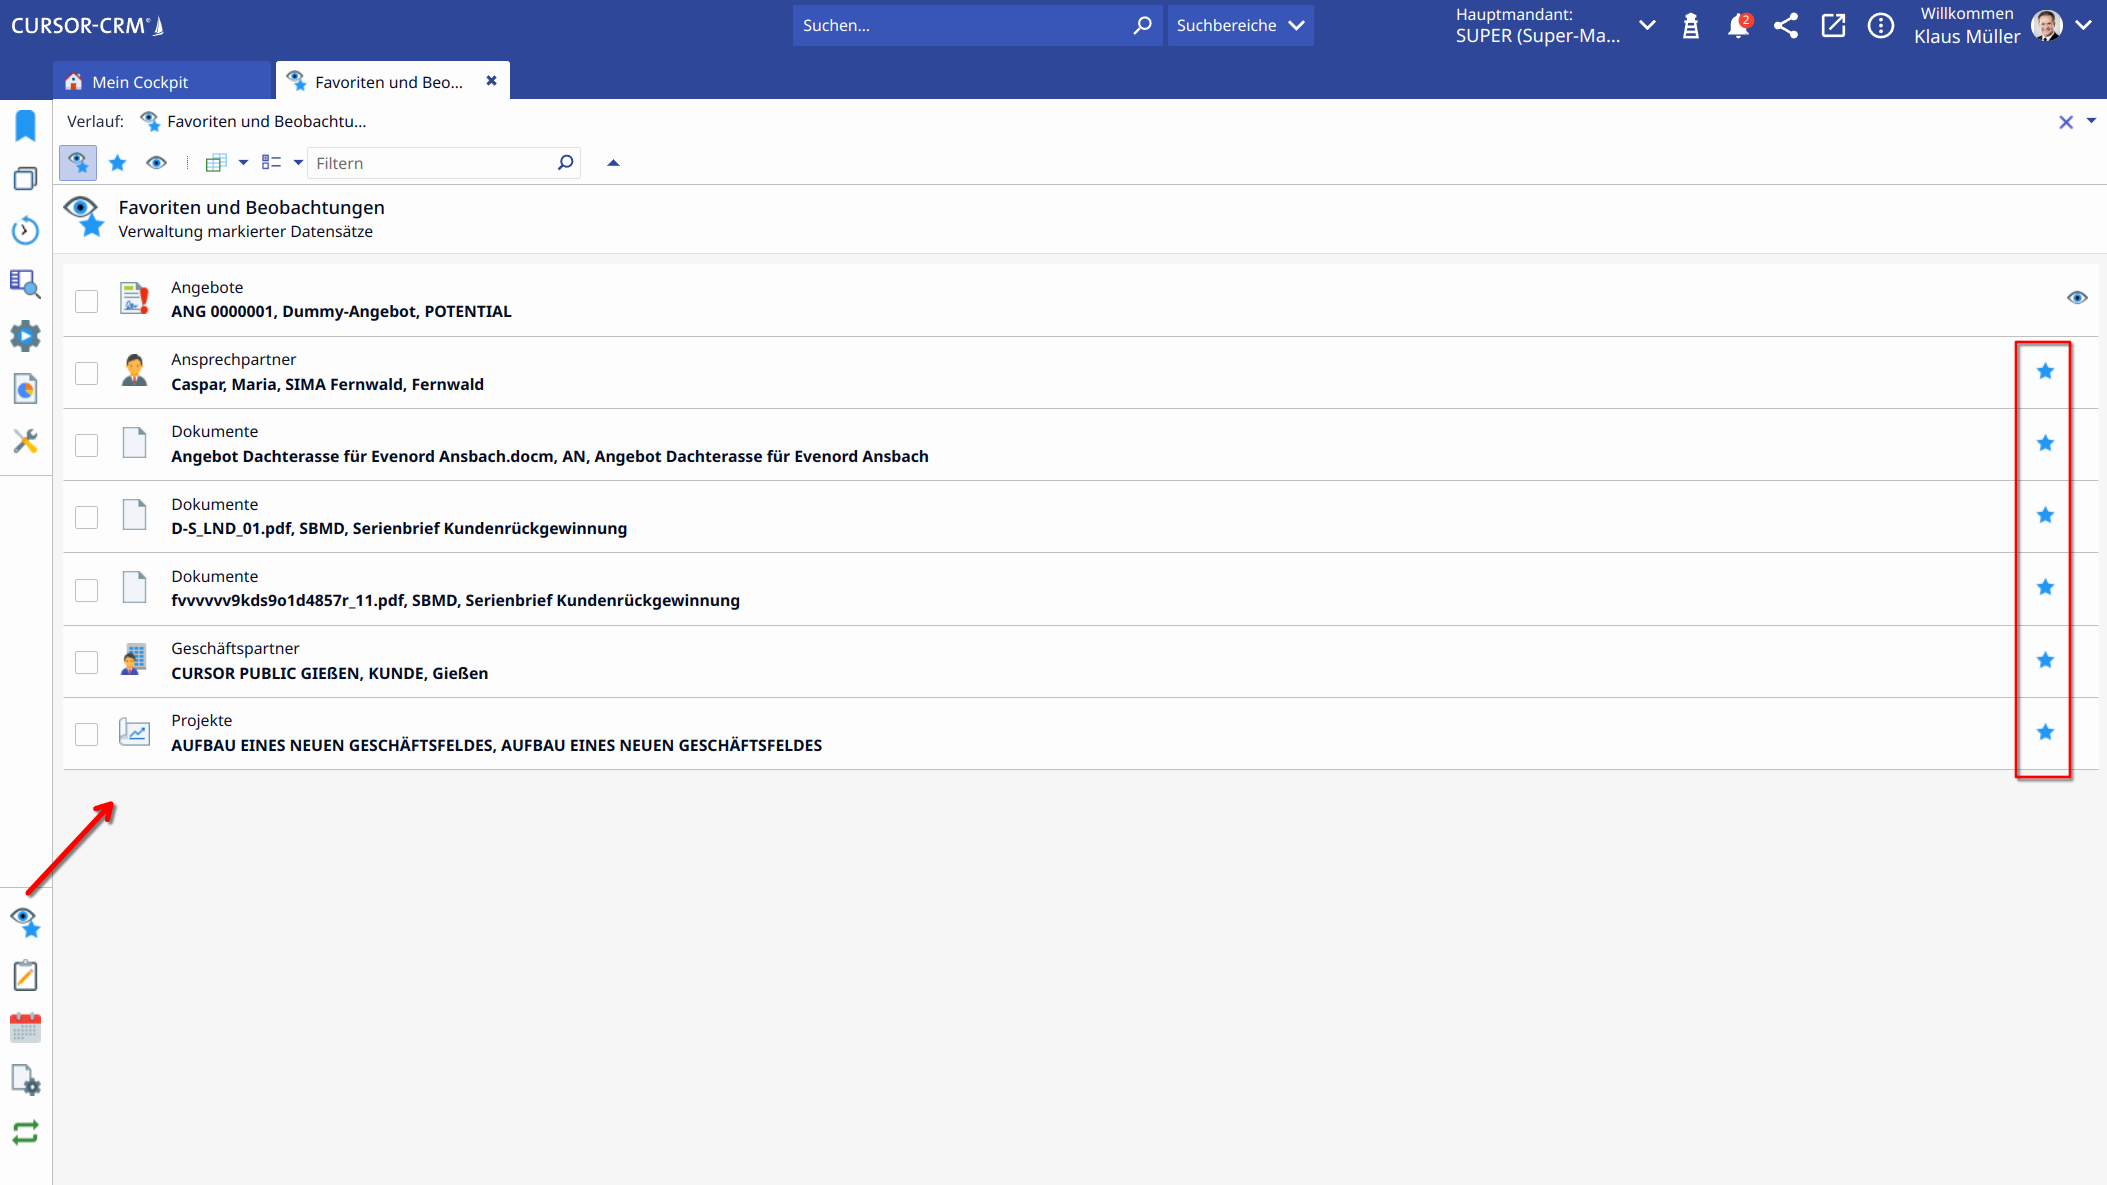Toggle watch eye on Dummy-Angebot row
Screen dimensions: 2107x1185
(2077, 298)
